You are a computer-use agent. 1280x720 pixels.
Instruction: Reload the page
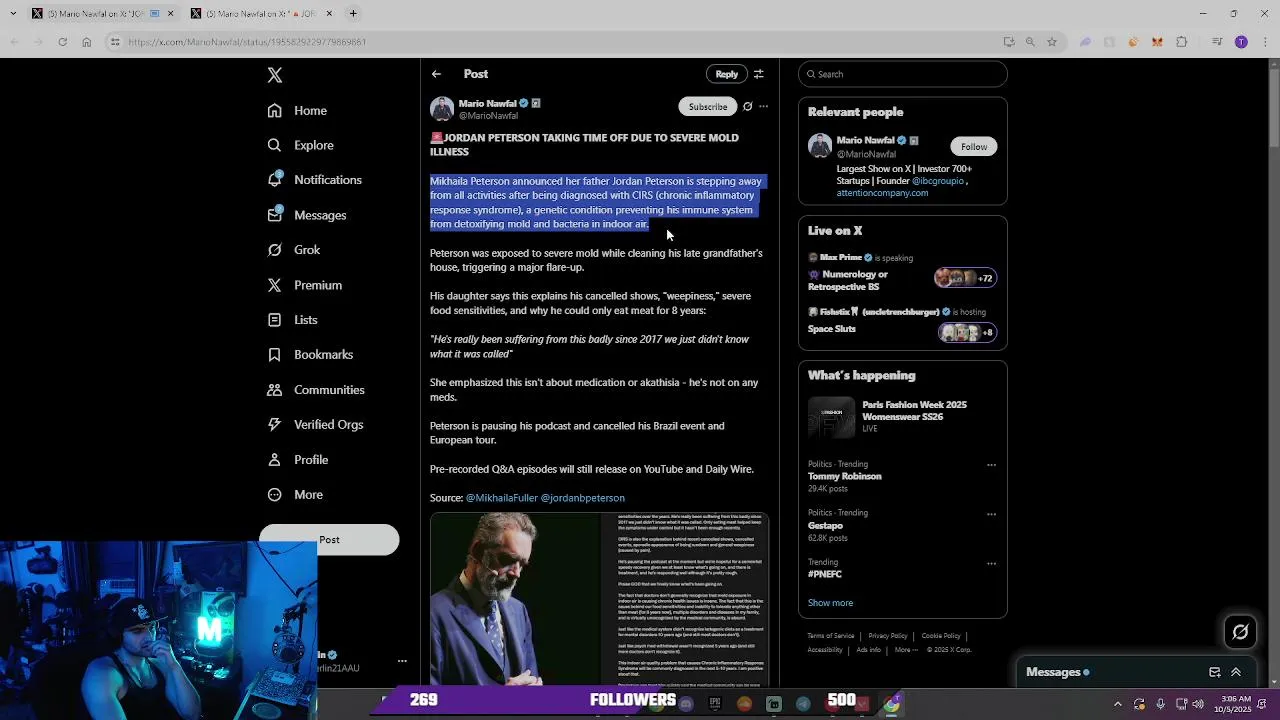pos(62,42)
